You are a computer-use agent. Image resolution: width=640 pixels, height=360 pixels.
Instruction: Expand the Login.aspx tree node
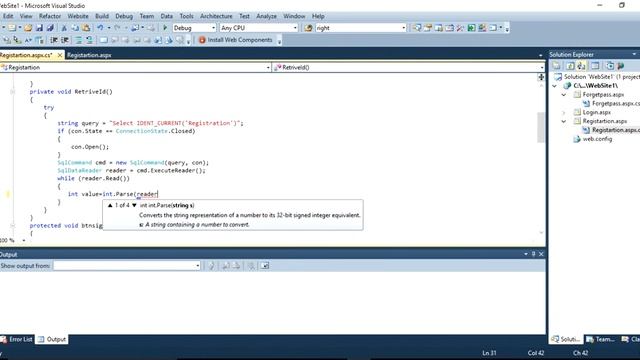pyautogui.click(x=564, y=112)
